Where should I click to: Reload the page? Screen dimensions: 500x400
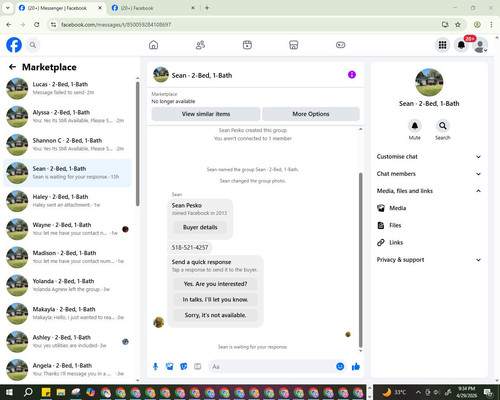coord(37,24)
